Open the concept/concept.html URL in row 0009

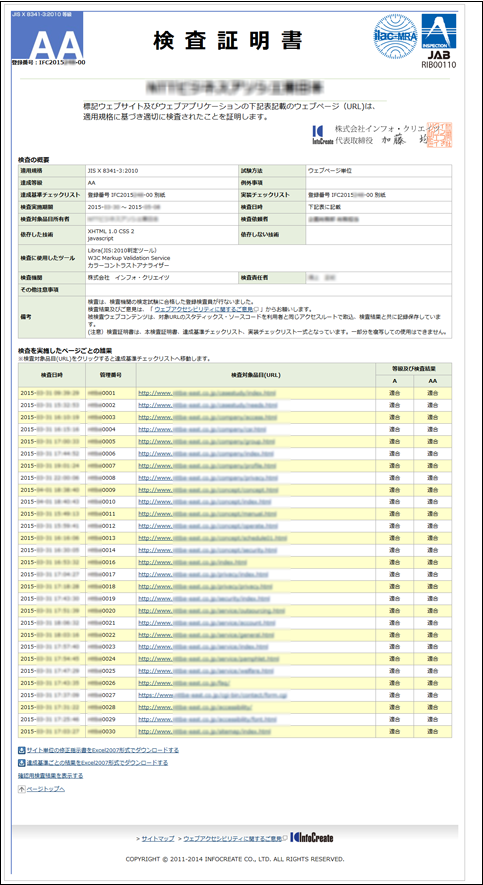[x=208, y=490]
